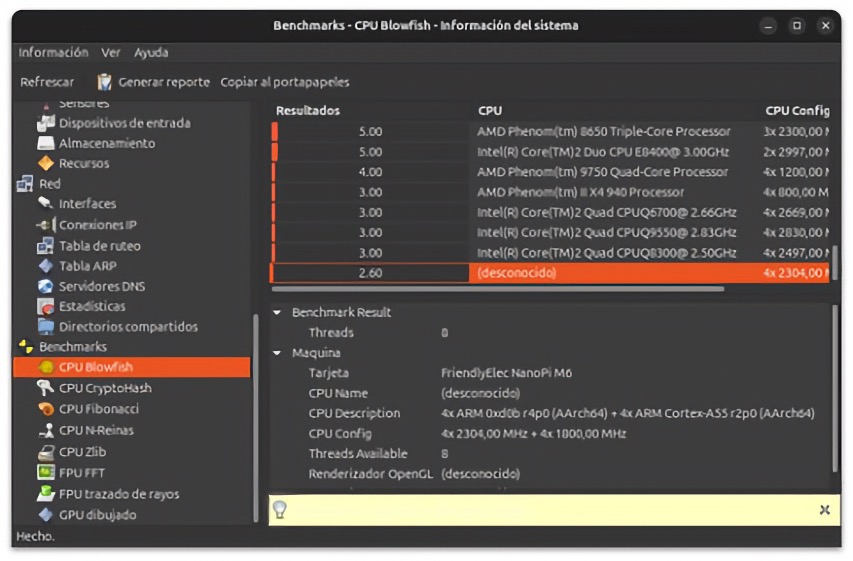Viewport: 853px width, 561px height.
Task: Click the details panel vertical scrollbar
Action: tap(835, 389)
